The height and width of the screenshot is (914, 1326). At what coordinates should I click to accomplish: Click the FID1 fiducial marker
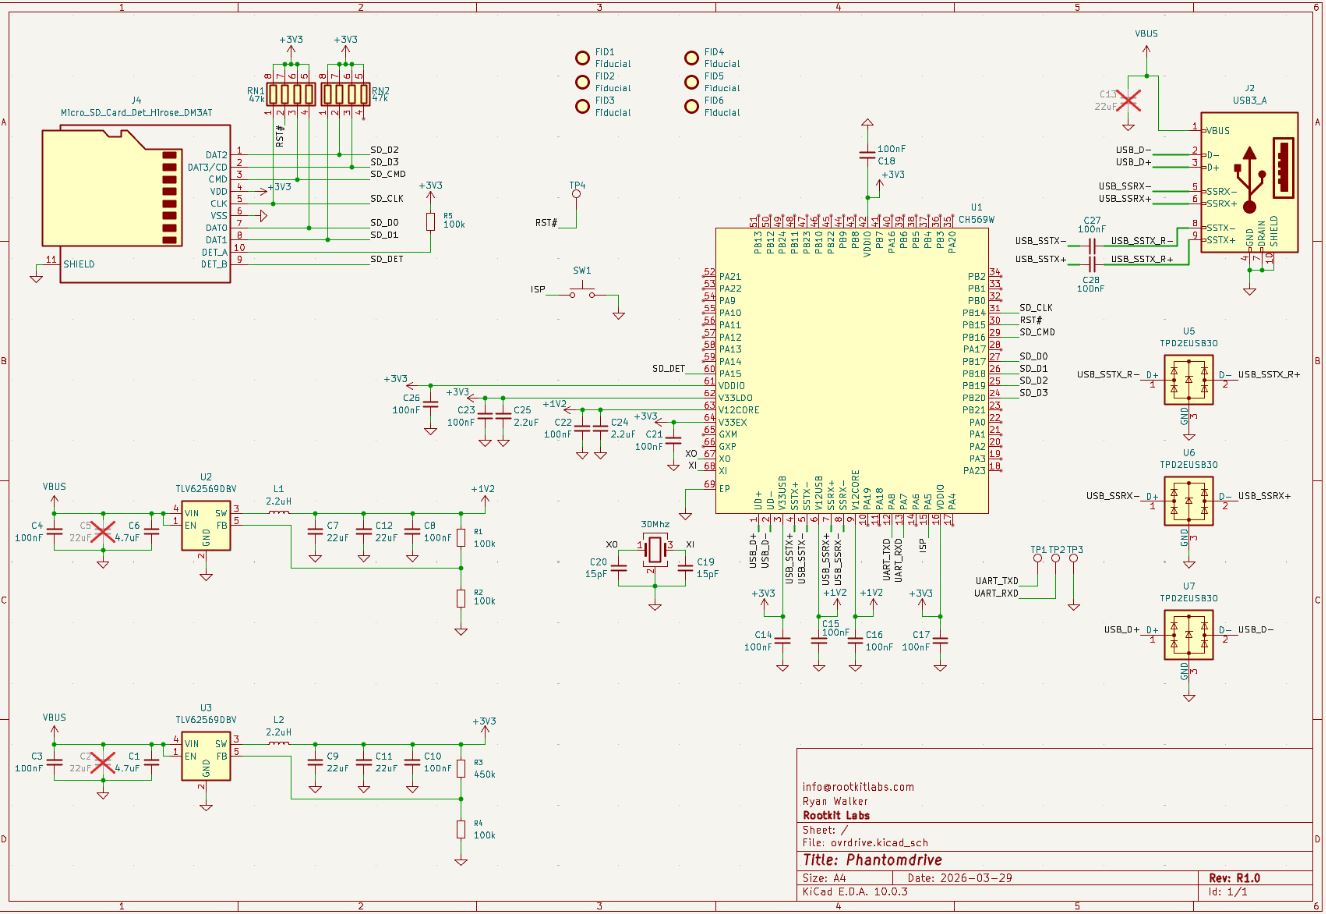(x=582, y=57)
